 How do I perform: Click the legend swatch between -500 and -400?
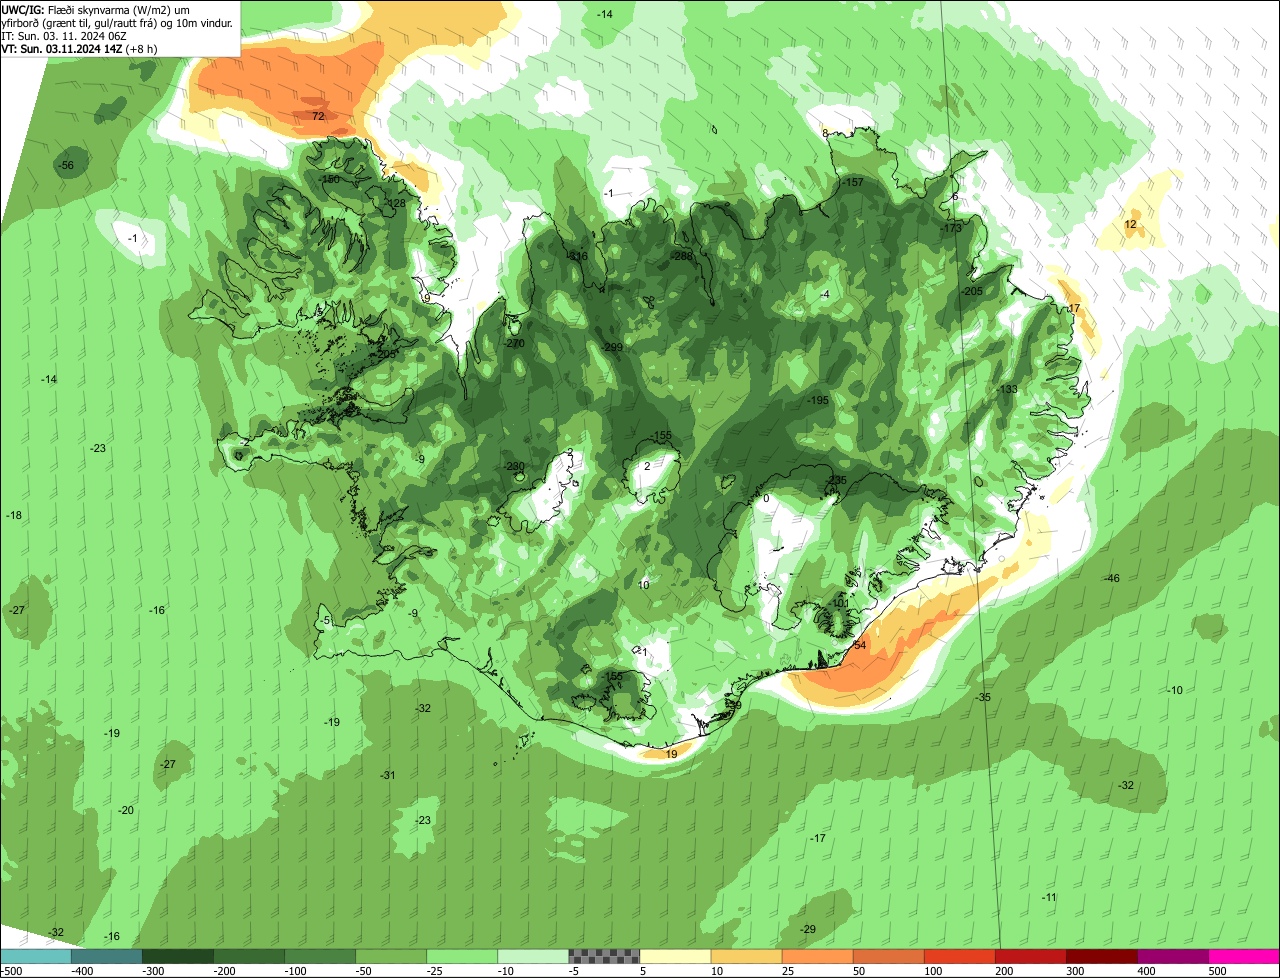(35, 956)
